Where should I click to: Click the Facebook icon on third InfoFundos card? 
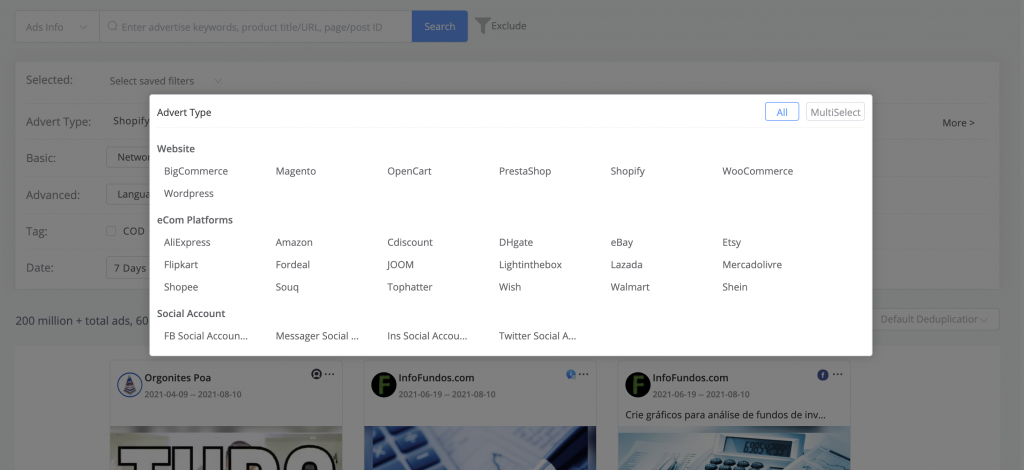point(823,375)
